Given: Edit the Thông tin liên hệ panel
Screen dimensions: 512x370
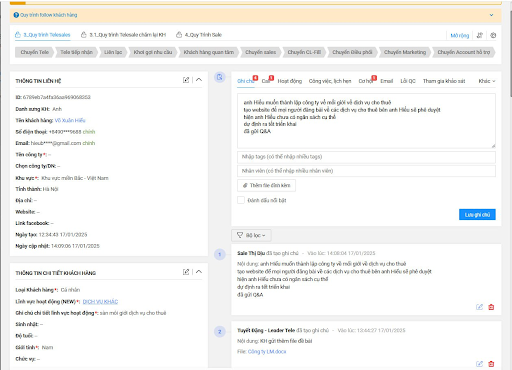Looking at the screenshot, I should click(186, 80).
